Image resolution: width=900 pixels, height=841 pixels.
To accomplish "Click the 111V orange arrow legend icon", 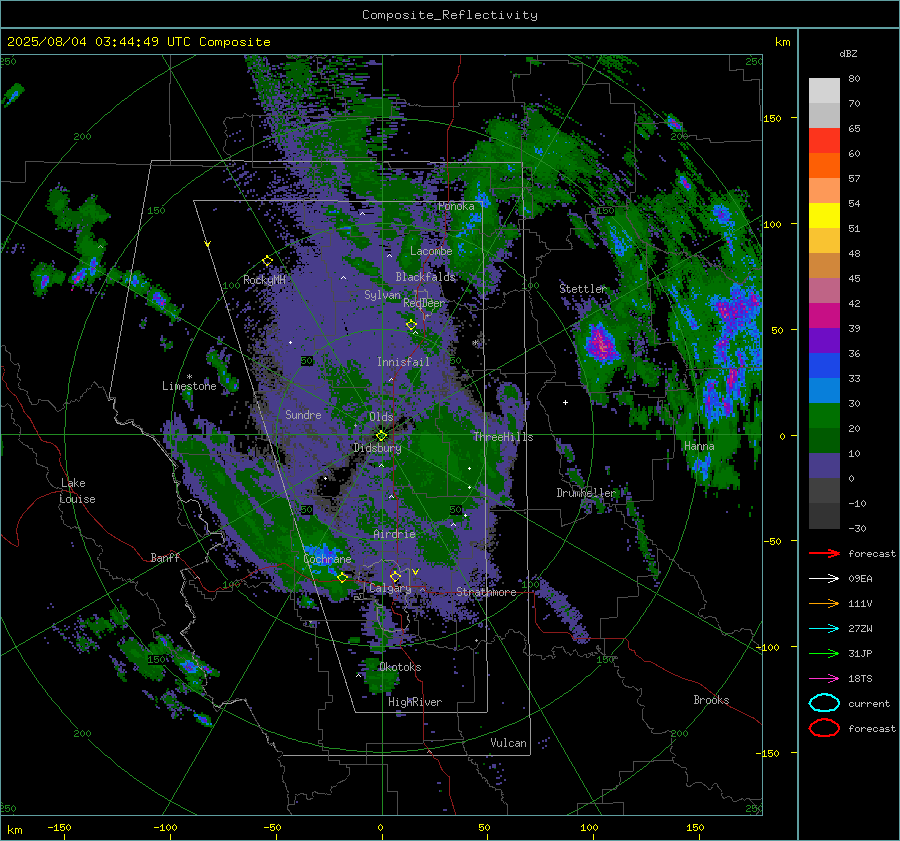I will pyautogui.click(x=824, y=603).
